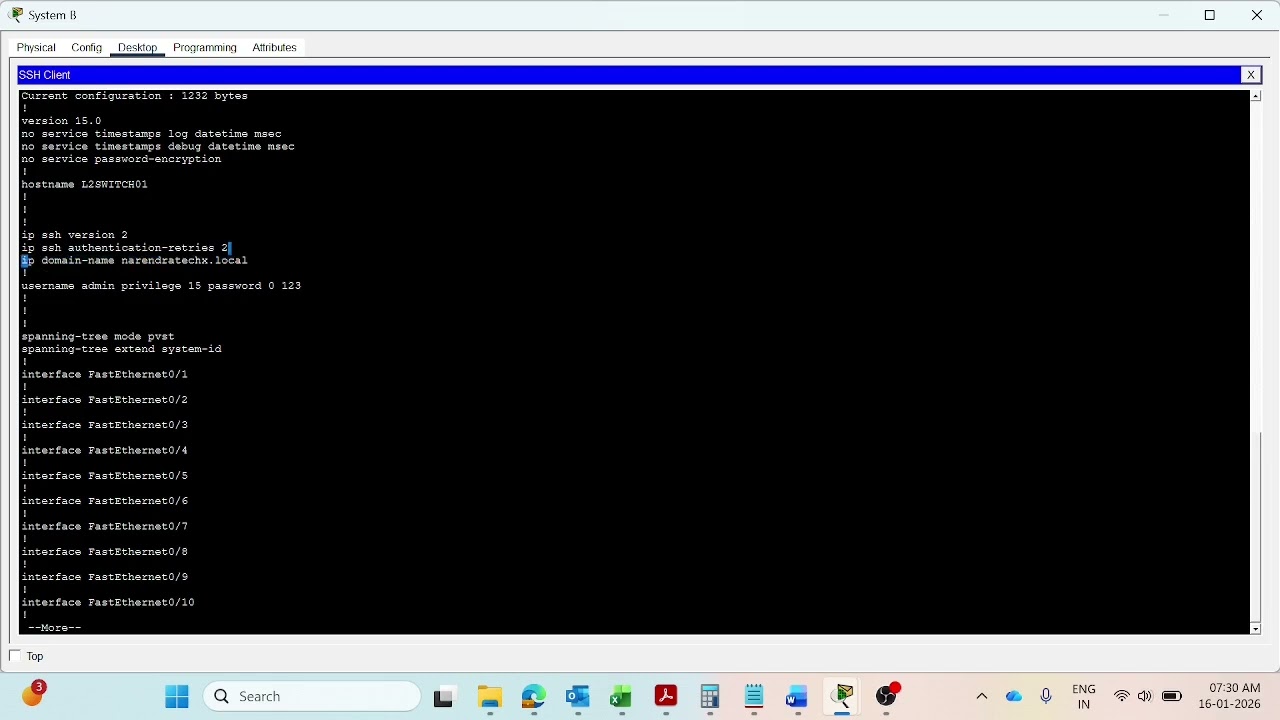Click the System B title bar icon

[x=15, y=15]
